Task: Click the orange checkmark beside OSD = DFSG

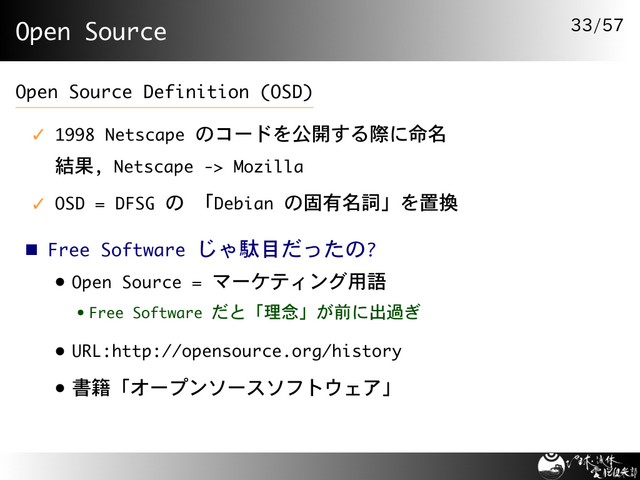Action: (x=37, y=204)
